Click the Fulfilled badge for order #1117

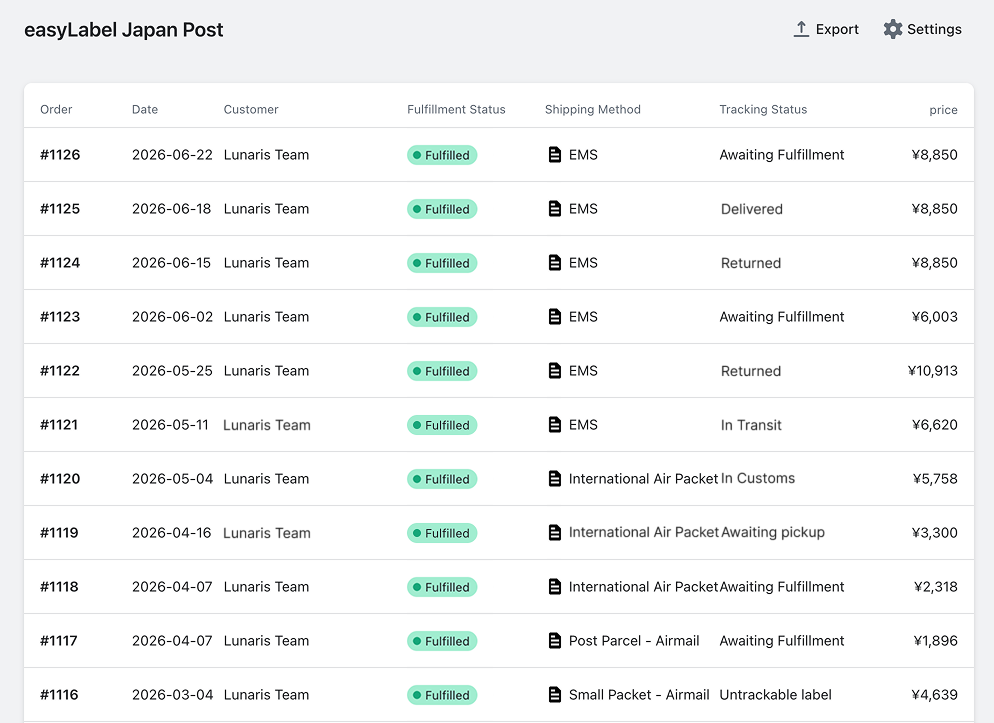click(442, 641)
